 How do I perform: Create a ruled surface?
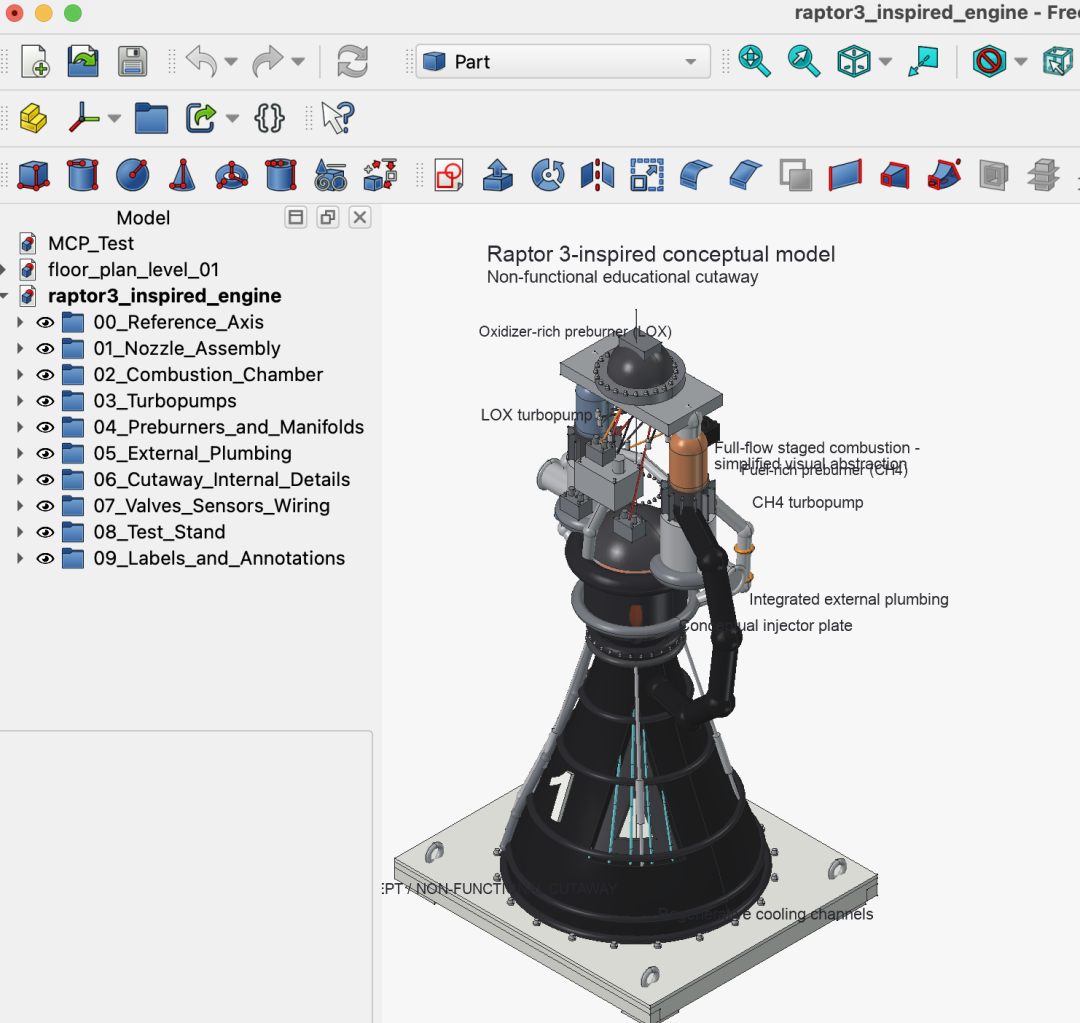(844, 175)
